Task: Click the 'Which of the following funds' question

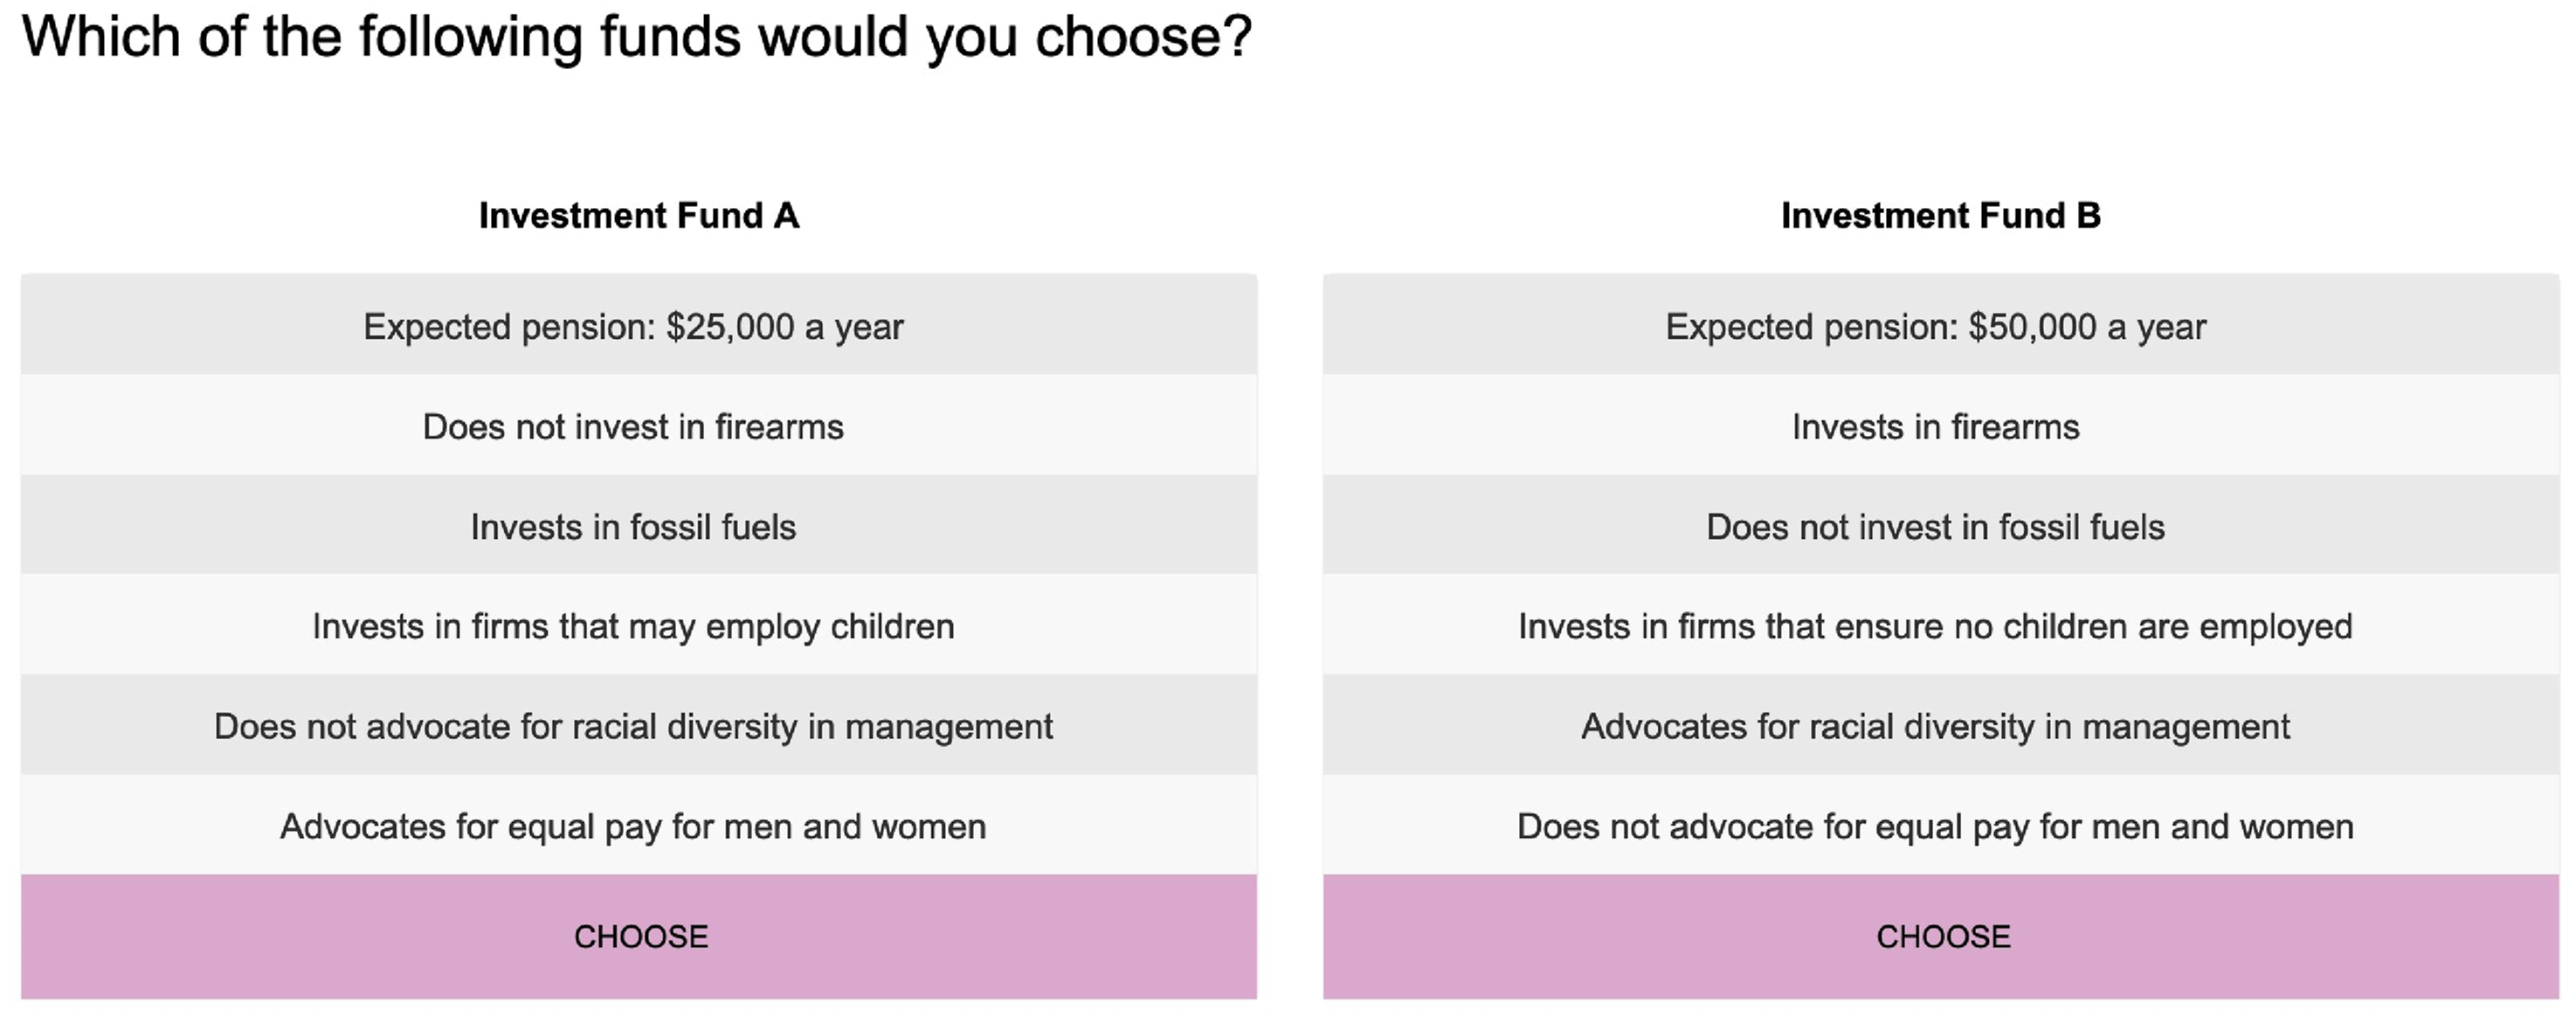Action: (x=637, y=38)
